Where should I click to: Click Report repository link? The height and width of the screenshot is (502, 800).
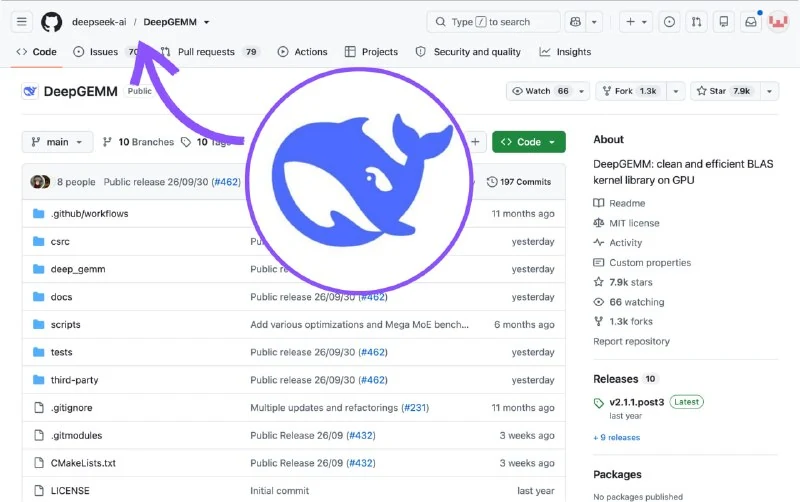click(x=631, y=341)
